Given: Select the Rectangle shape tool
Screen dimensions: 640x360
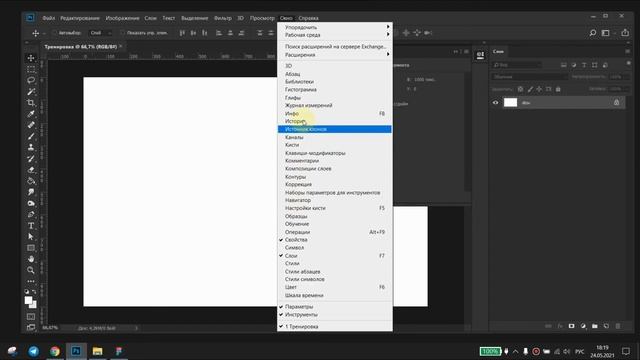Looking at the screenshot, I should pos(31,248).
